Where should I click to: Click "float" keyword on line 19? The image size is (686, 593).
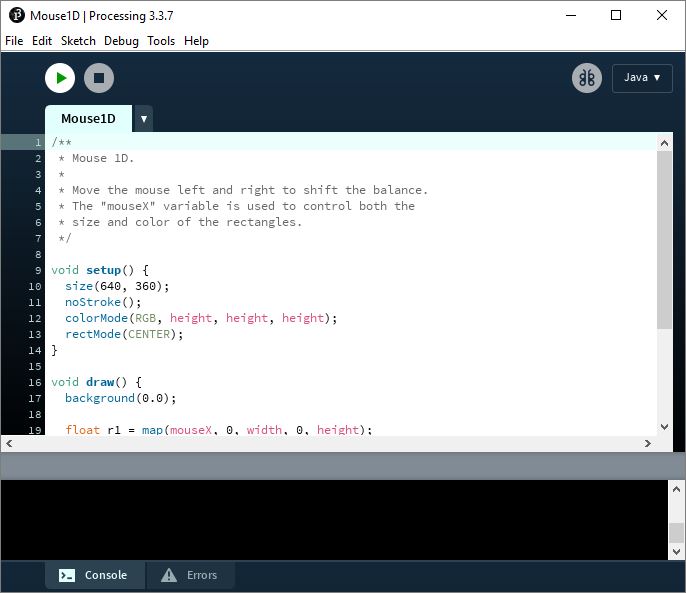point(83,430)
